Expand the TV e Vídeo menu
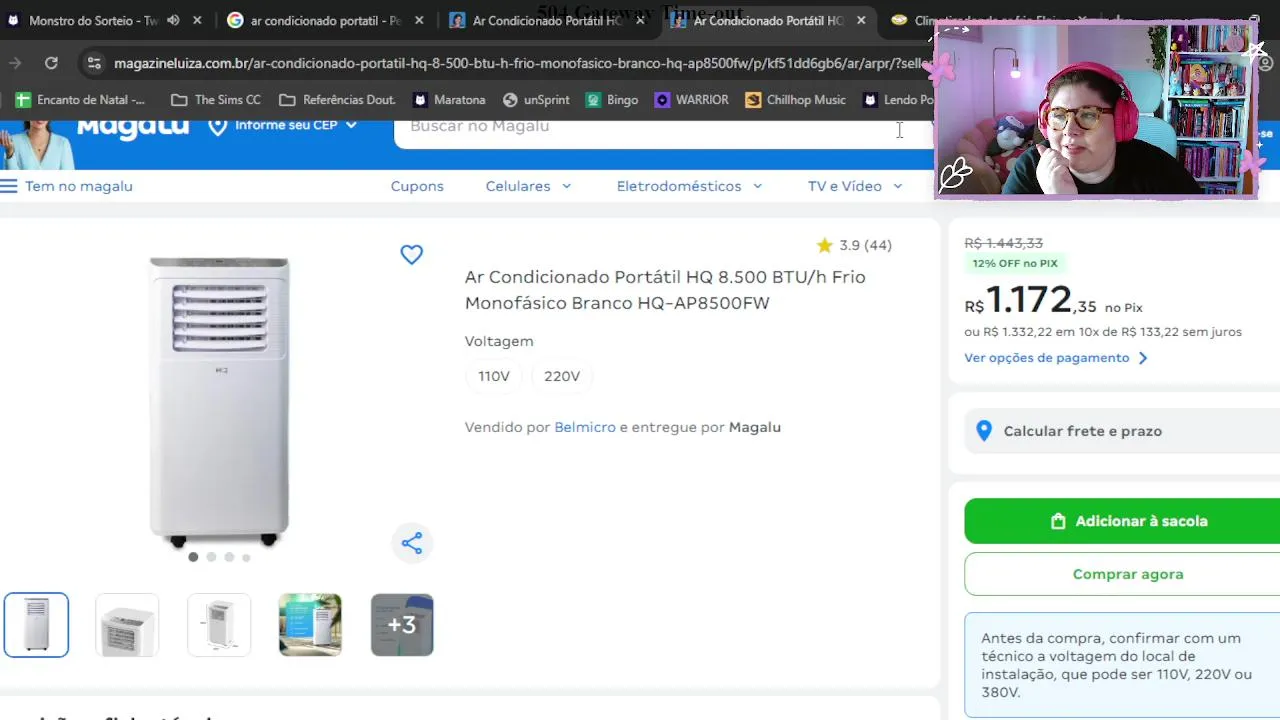1280x720 pixels. pyautogui.click(x=855, y=186)
